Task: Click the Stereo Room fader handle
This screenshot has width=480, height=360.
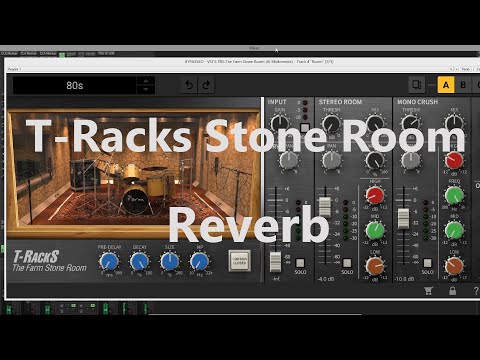Action: tap(325, 207)
